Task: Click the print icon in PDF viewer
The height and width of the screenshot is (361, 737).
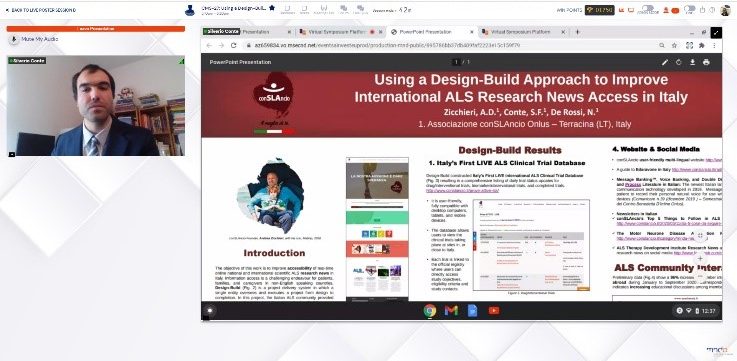Action: point(706,62)
